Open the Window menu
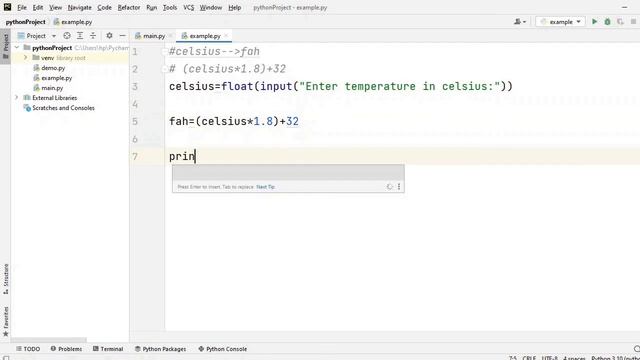Viewport: 640px width, 360px height. (211, 7)
